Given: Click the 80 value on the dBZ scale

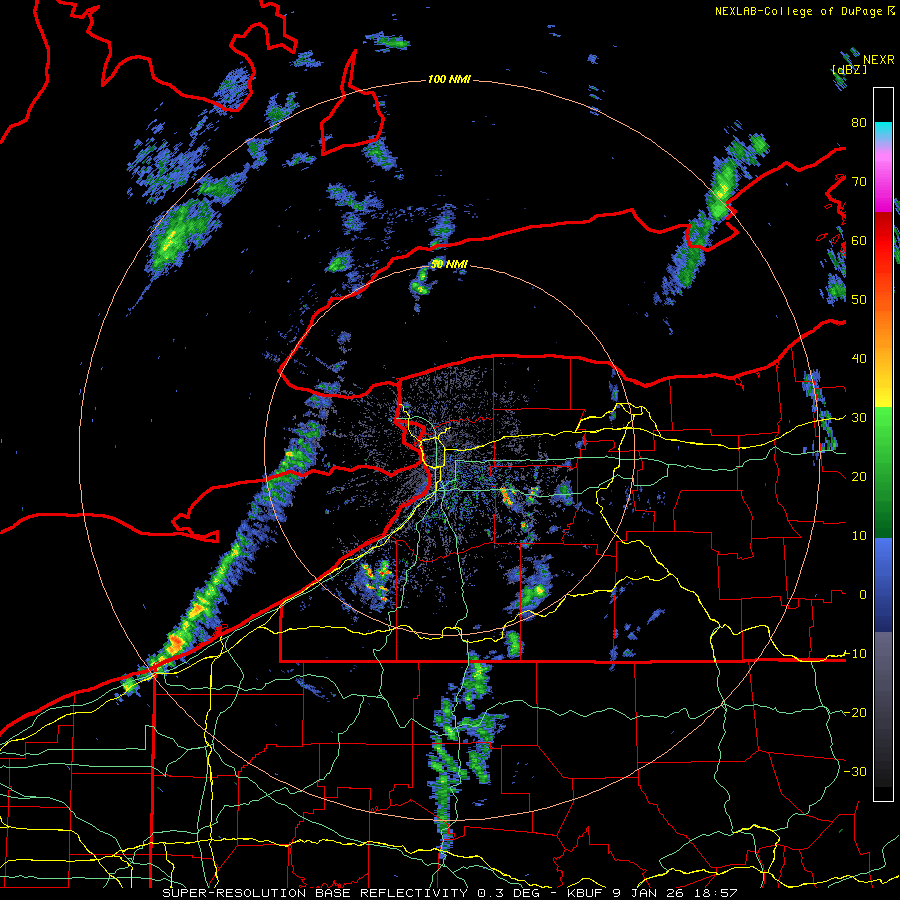Looking at the screenshot, I should [859, 123].
